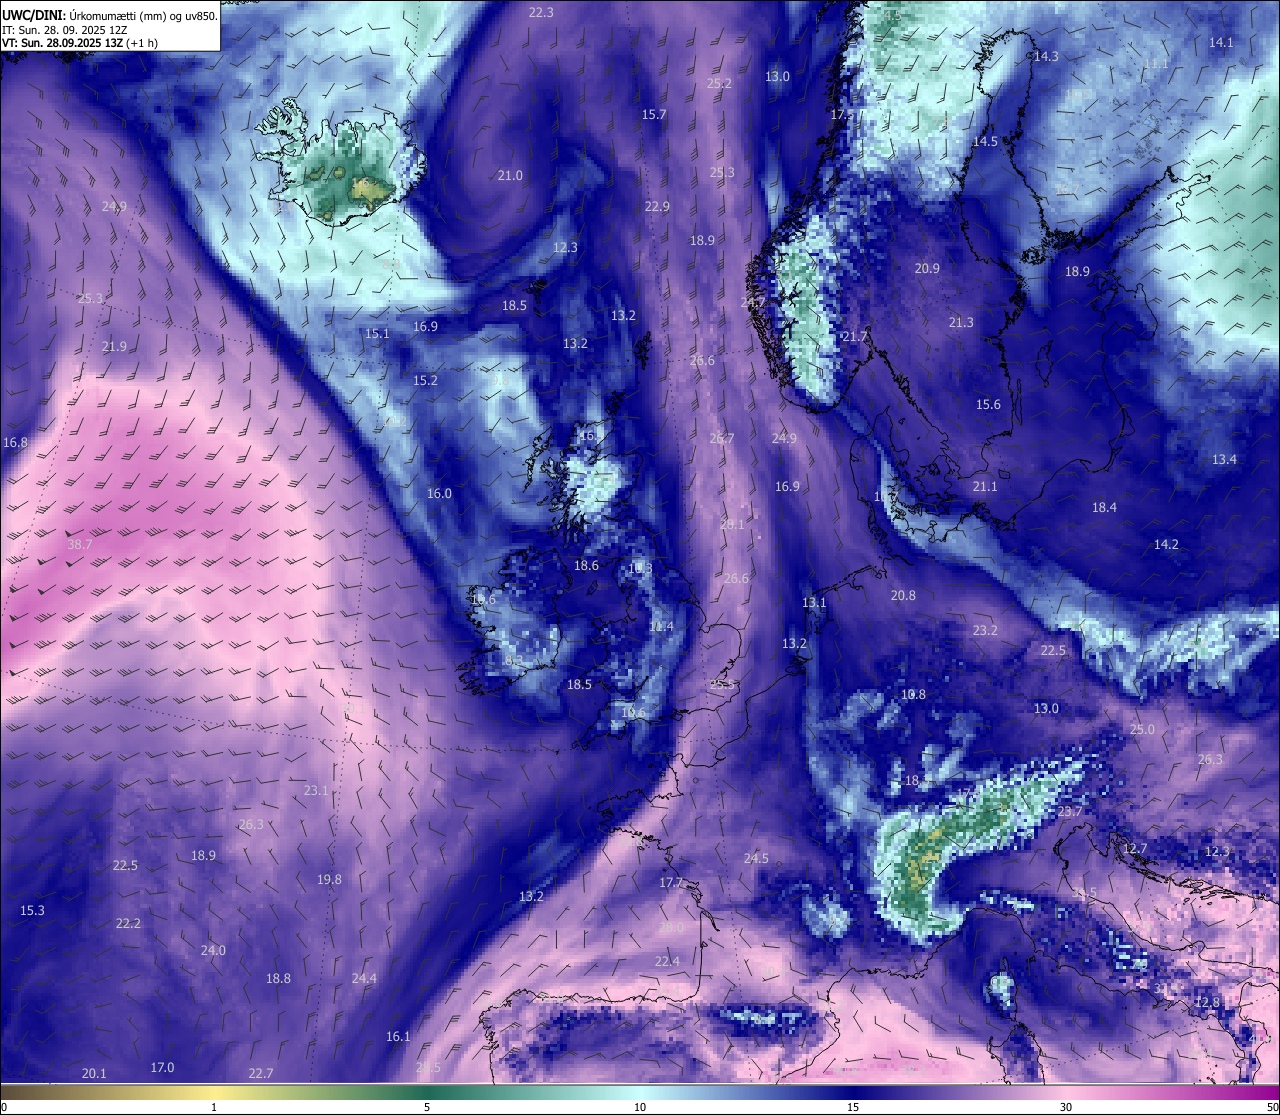Select the 22.3 value at the top edge
Viewport: 1280px width, 1115px height.
pyautogui.click(x=541, y=13)
